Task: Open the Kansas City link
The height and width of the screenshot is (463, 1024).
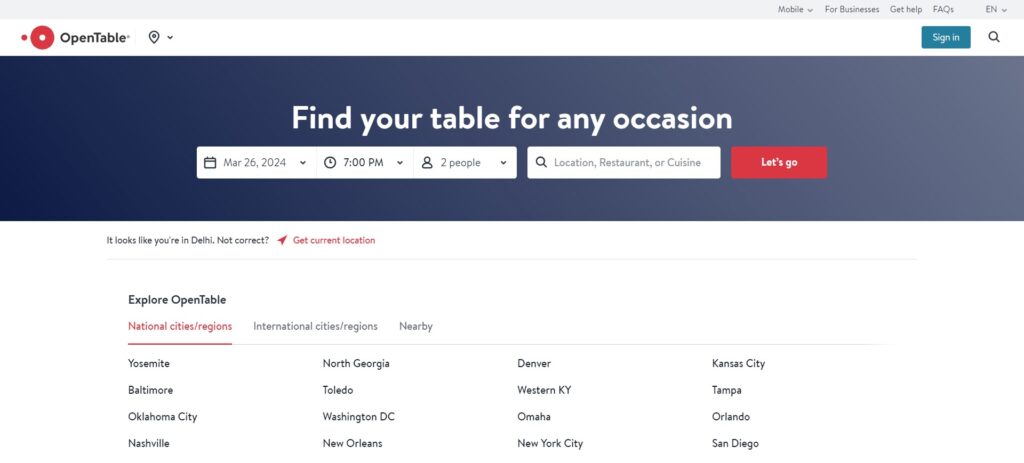Action: click(x=738, y=364)
